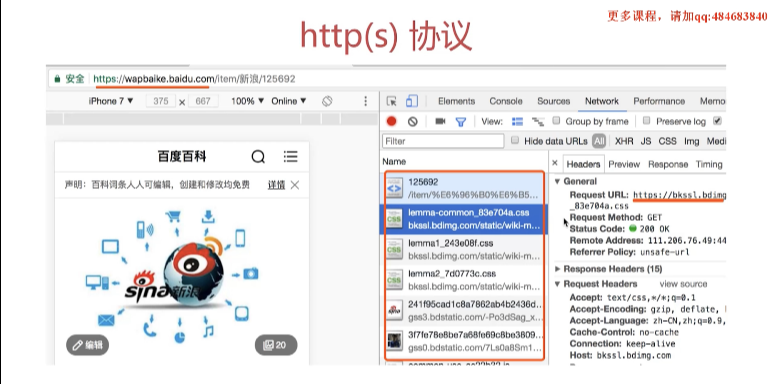
Task: Open the Performance panel tab
Action: click(x=659, y=101)
